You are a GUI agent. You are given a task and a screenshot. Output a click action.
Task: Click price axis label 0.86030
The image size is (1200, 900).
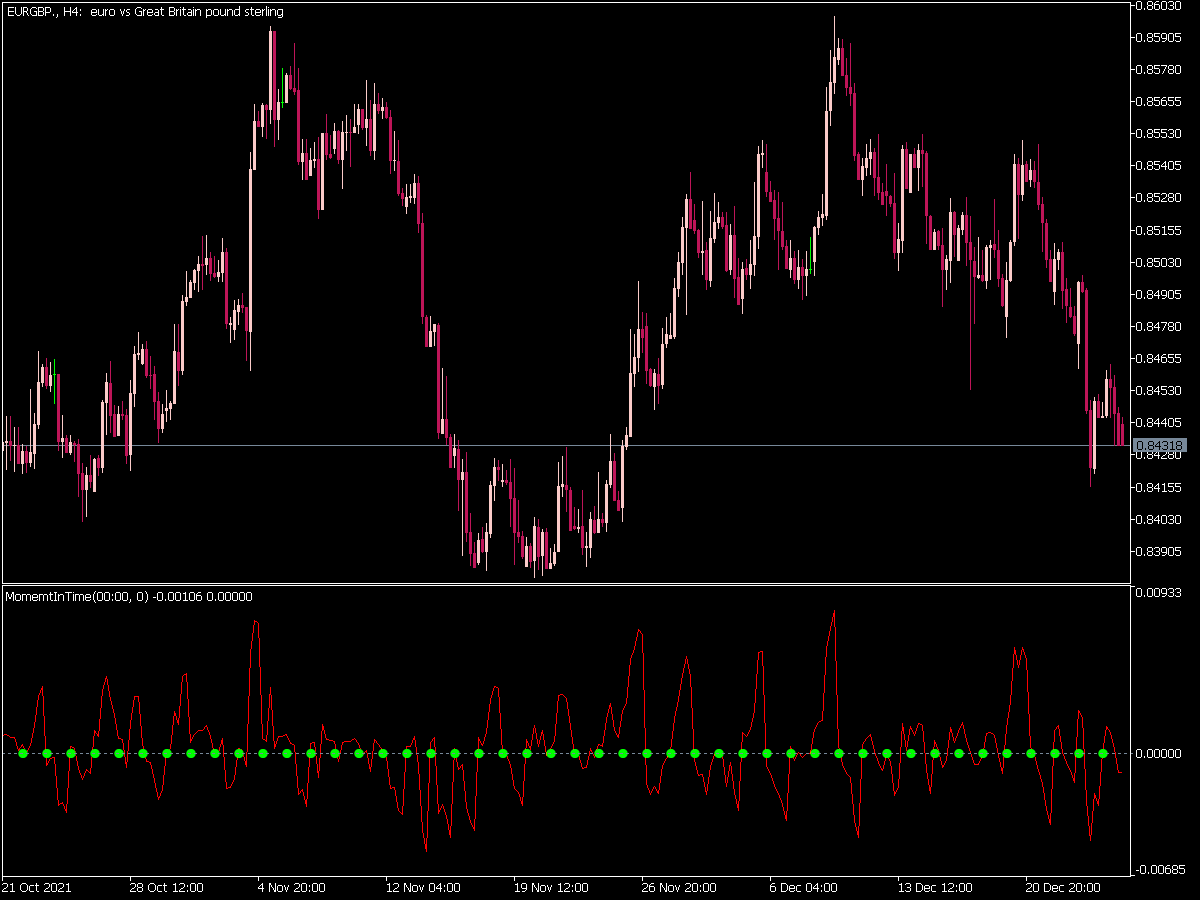[1160, 6]
